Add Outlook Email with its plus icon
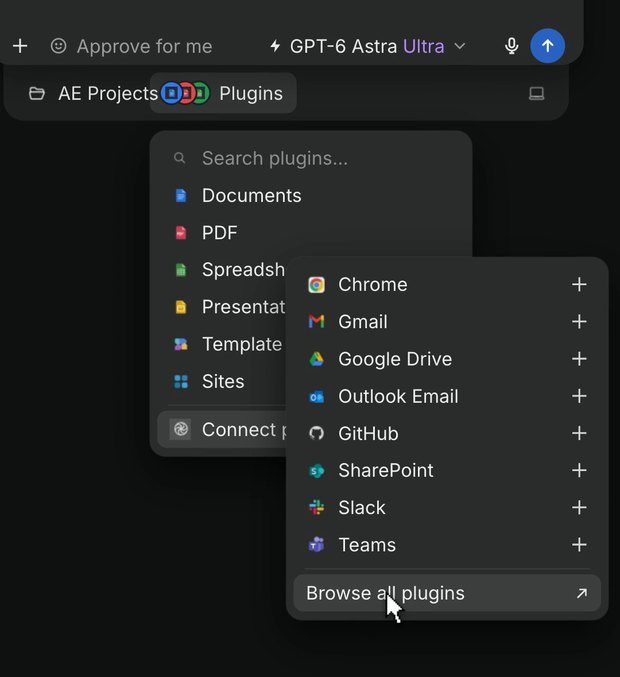 [x=579, y=396]
